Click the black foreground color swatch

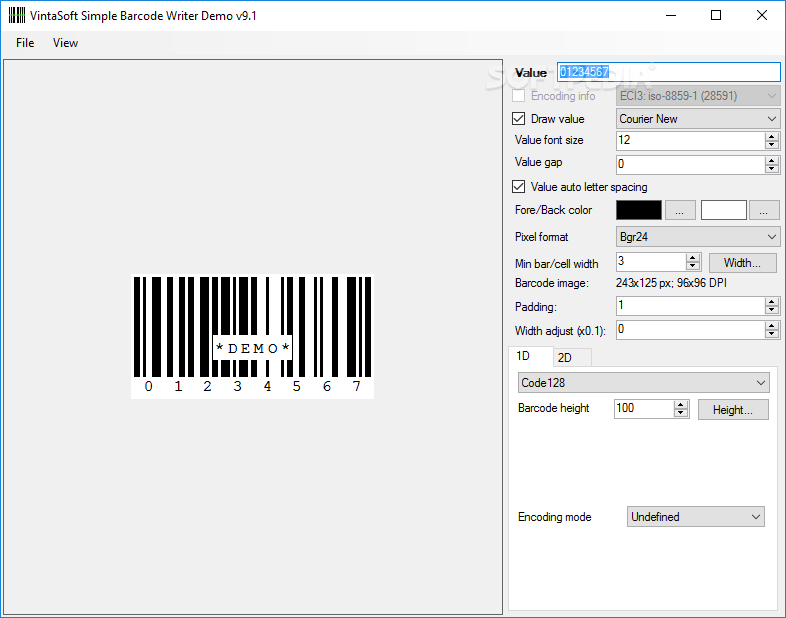click(639, 210)
